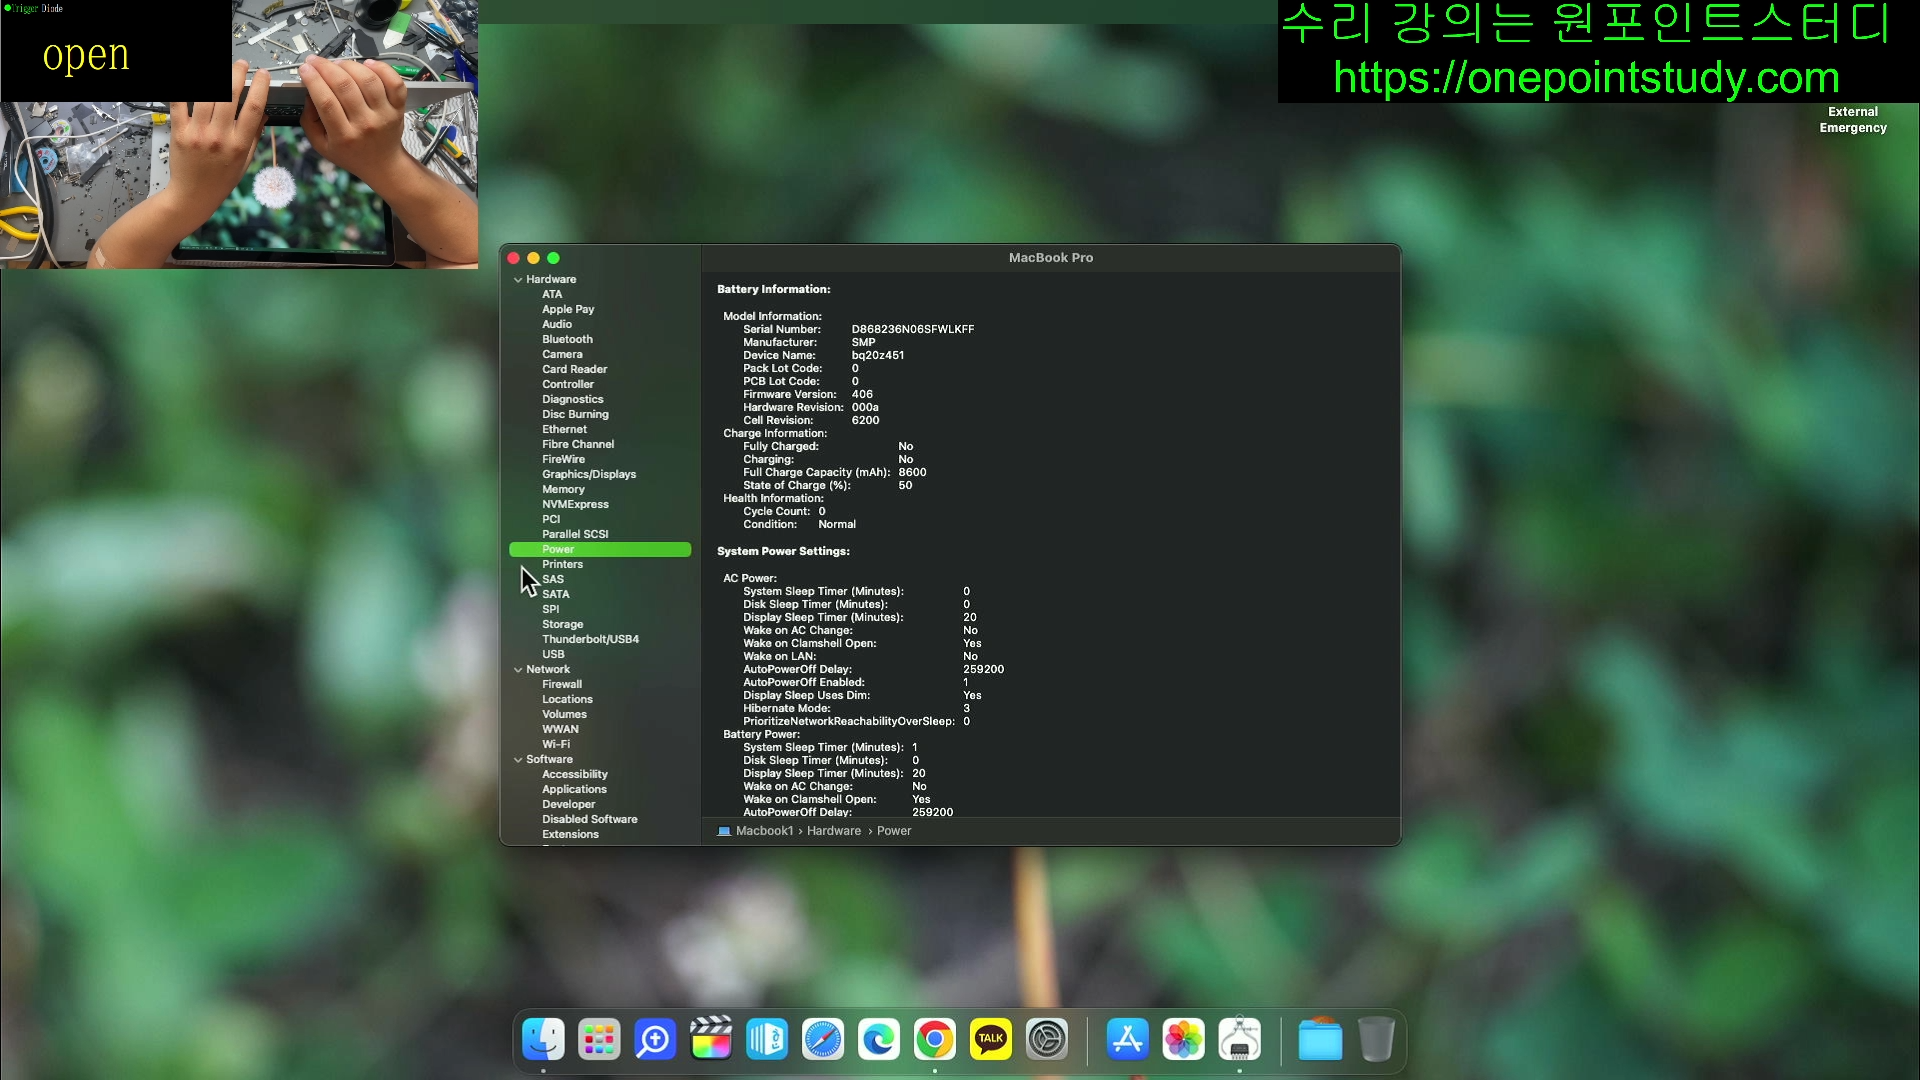Screen dimensions: 1920x1080
Task: Open Launchpad from the dock
Action: 599,1040
